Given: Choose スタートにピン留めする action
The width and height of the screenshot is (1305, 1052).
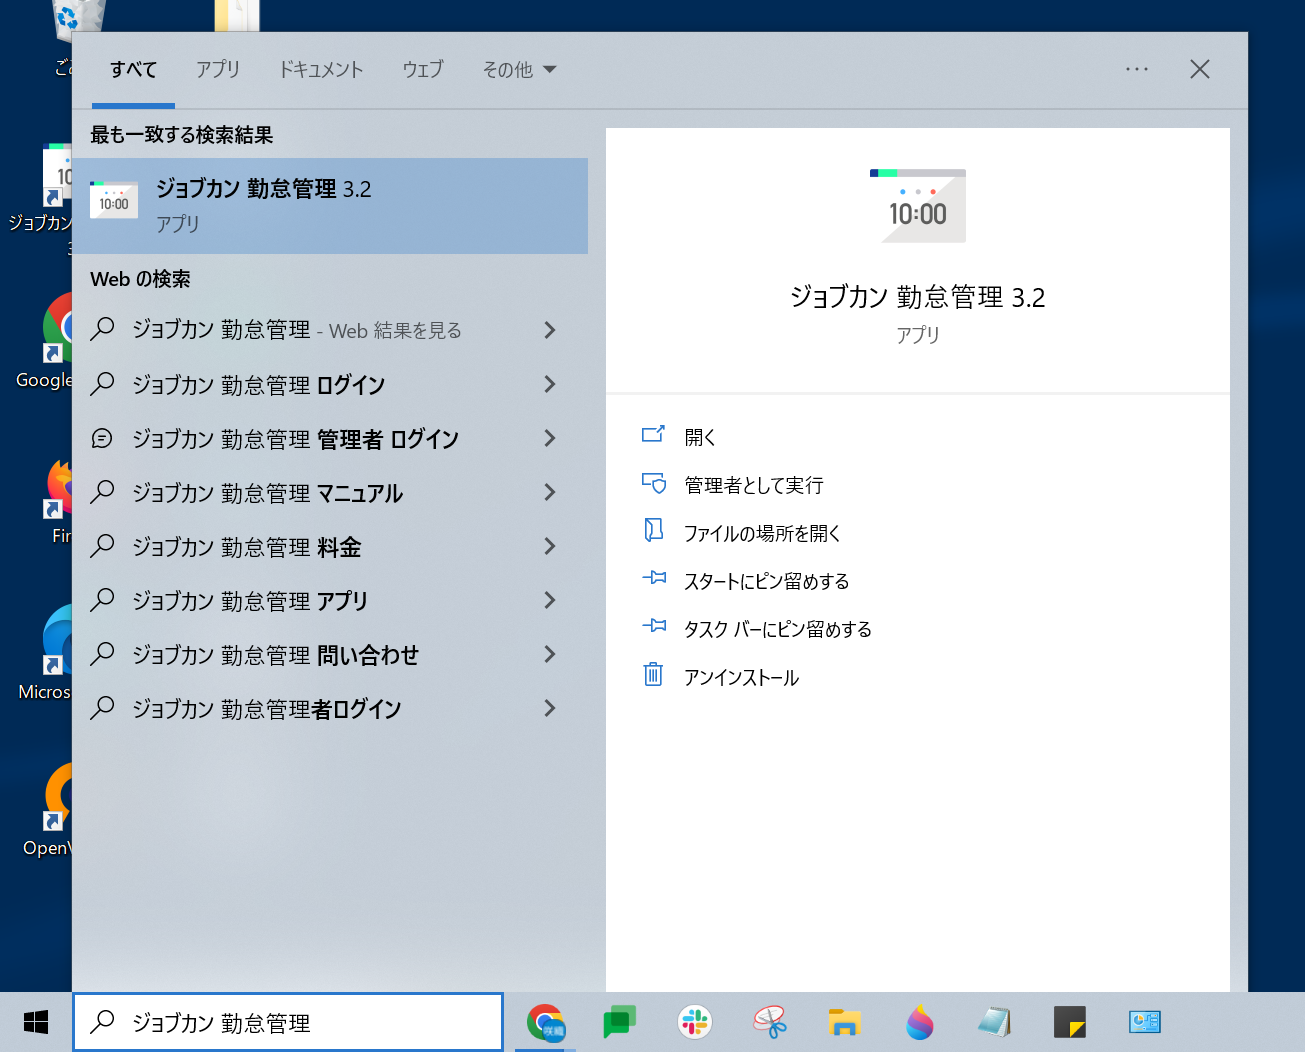Looking at the screenshot, I should [766, 581].
